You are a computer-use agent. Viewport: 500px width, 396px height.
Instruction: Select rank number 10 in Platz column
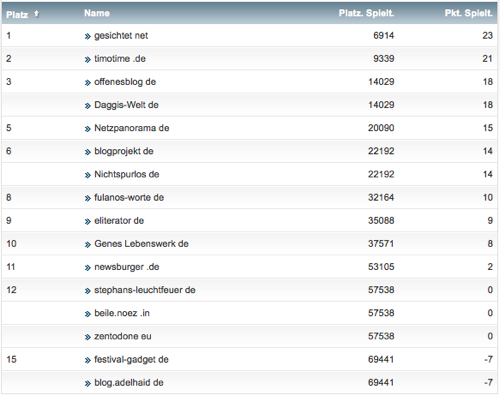(x=11, y=244)
